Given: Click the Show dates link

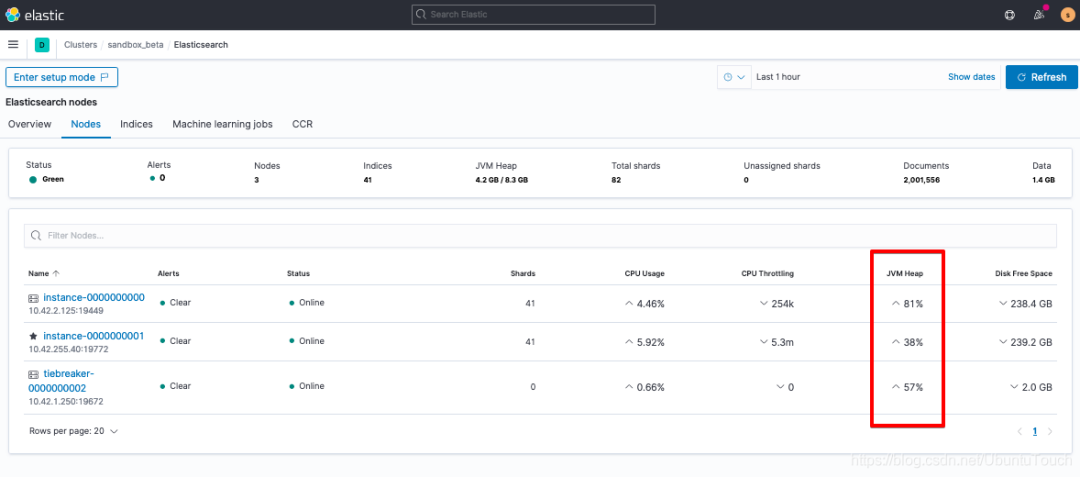Looking at the screenshot, I should 971,77.
